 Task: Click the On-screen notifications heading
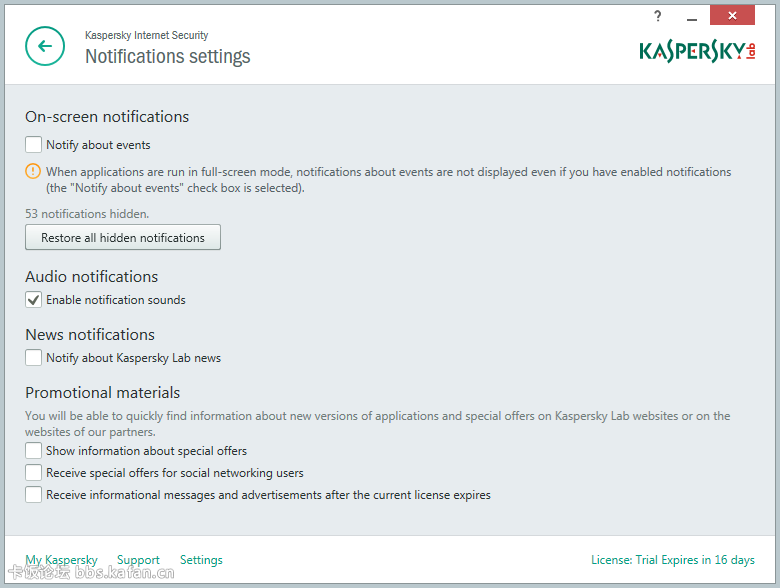107,116
